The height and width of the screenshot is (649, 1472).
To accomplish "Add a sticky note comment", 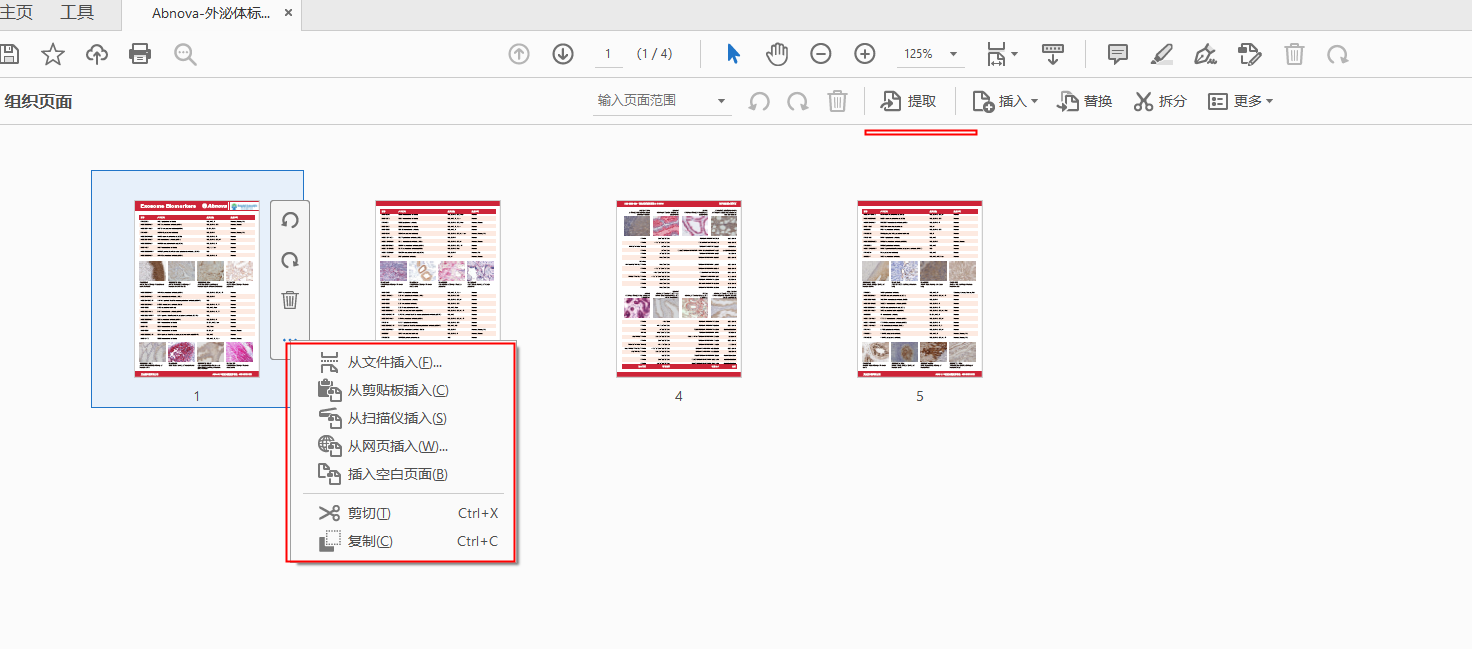I will (x=1118, y=54).
